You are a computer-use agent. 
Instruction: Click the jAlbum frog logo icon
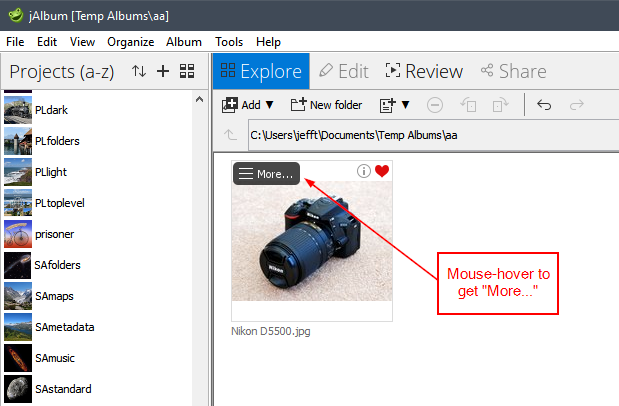15,15
